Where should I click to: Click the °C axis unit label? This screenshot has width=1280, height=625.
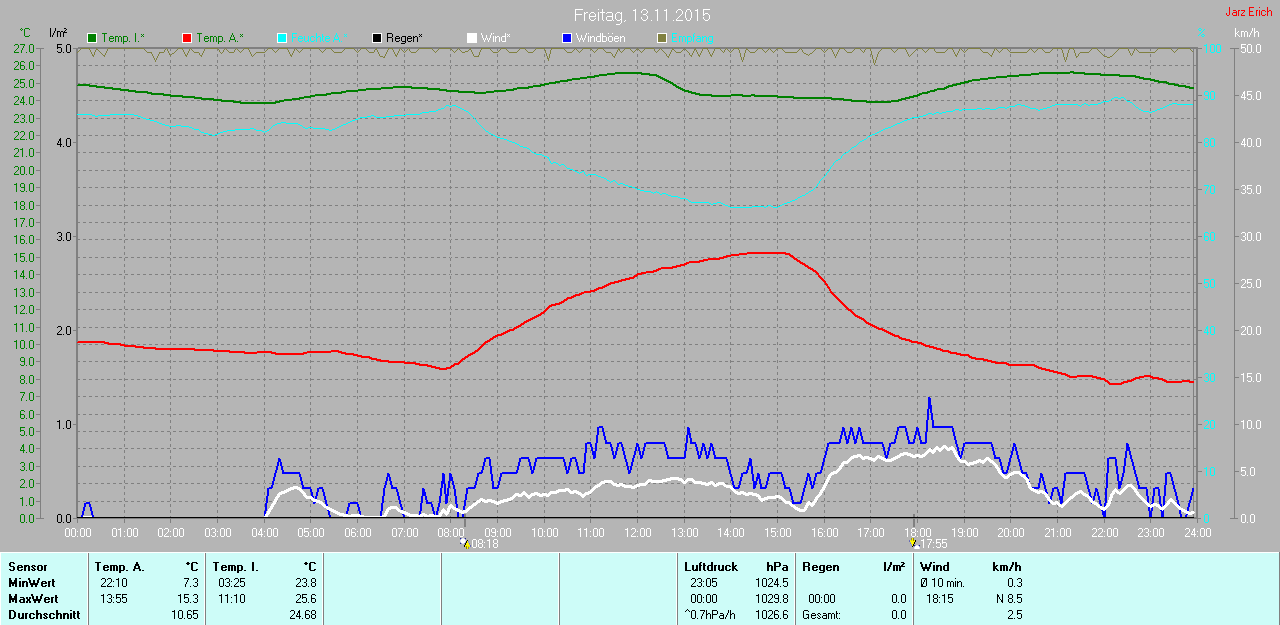click(26, 34)
